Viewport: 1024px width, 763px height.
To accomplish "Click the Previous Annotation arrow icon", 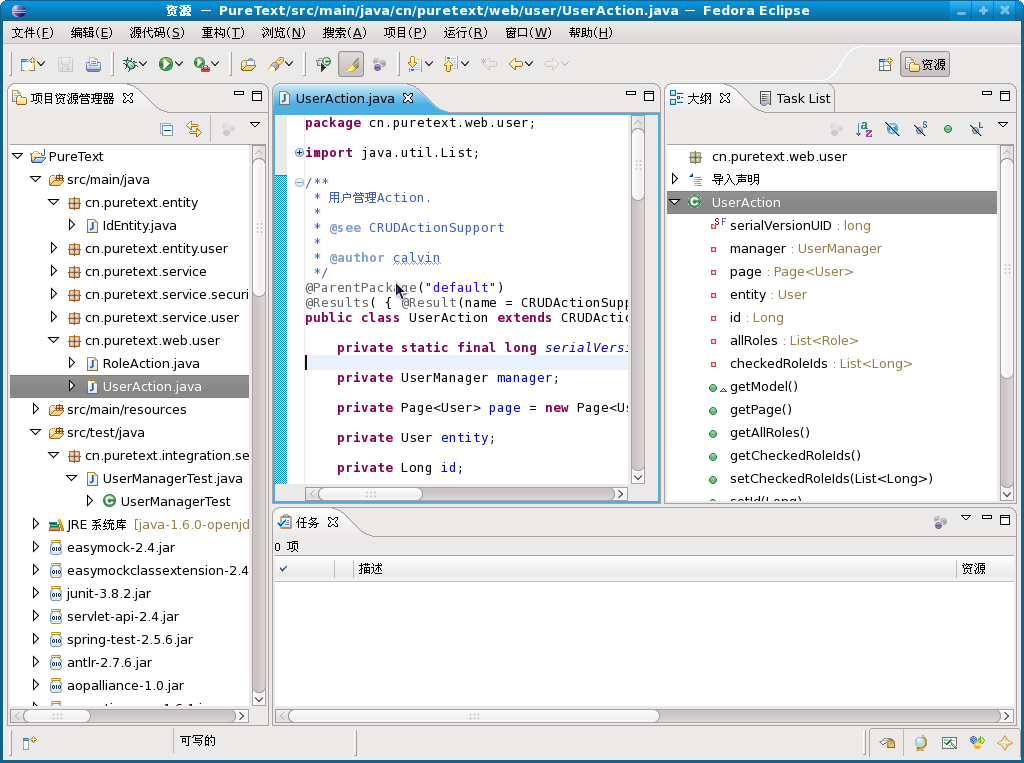I will (x=451, y=64).
